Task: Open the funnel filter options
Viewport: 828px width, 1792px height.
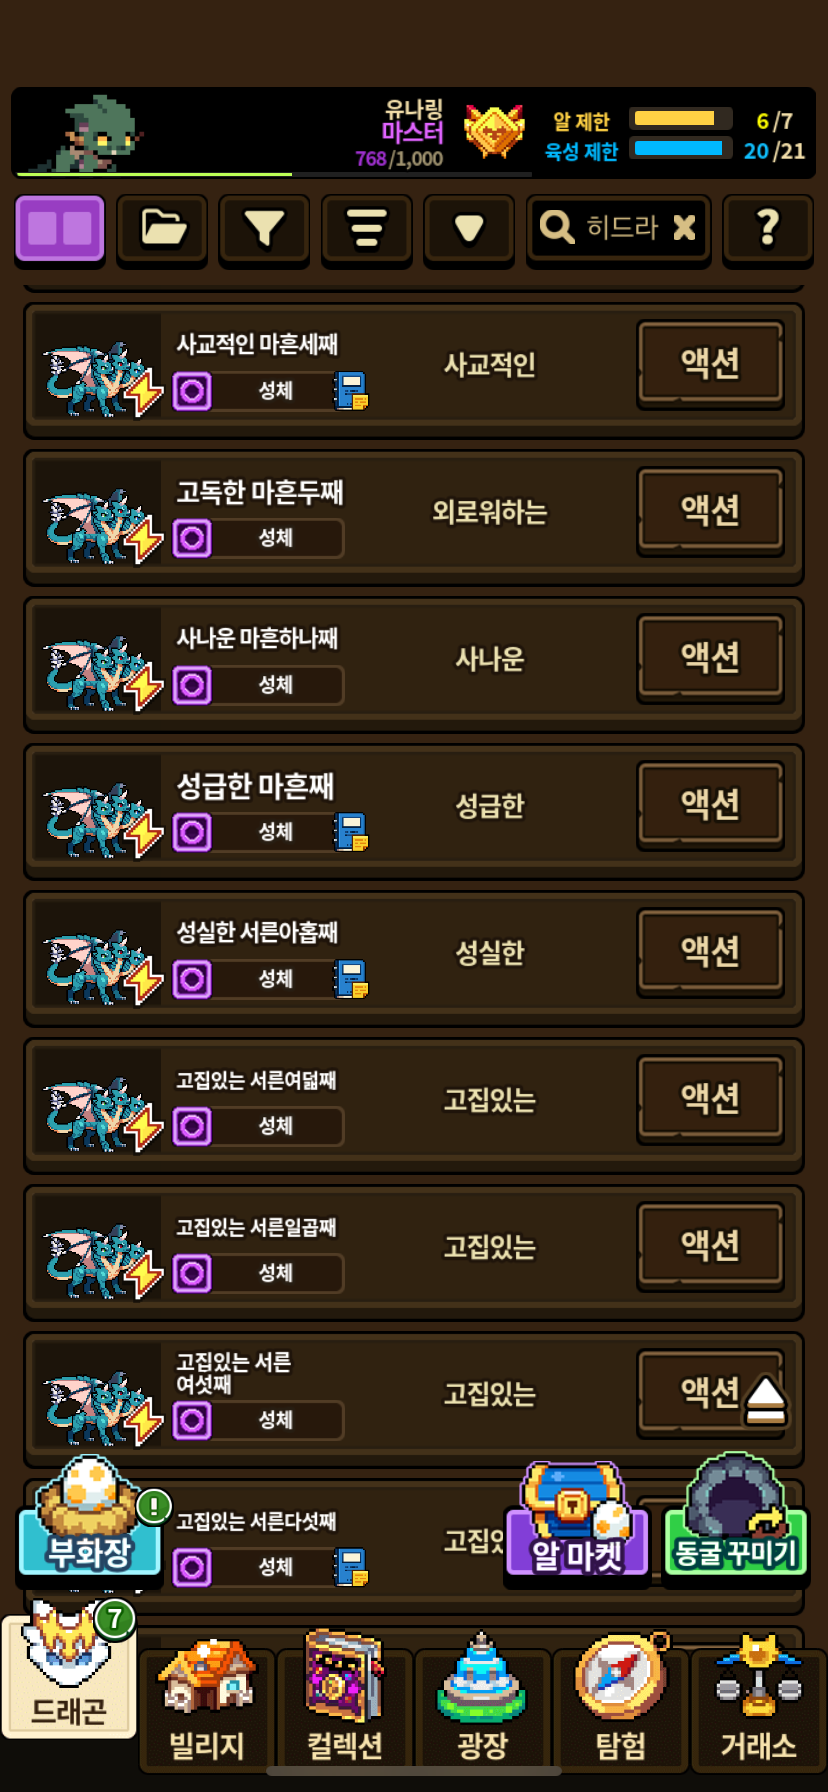Action: (x=264, y=229)
